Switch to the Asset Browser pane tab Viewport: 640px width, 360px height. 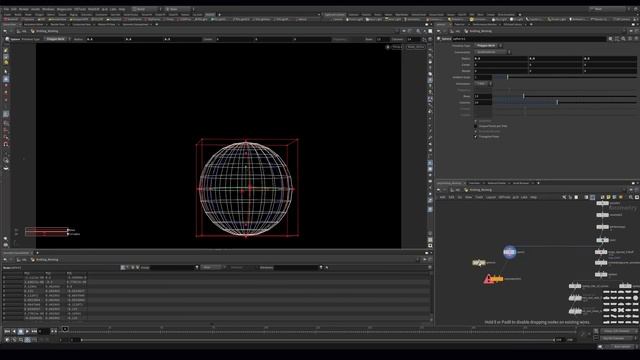coord(521,183)
